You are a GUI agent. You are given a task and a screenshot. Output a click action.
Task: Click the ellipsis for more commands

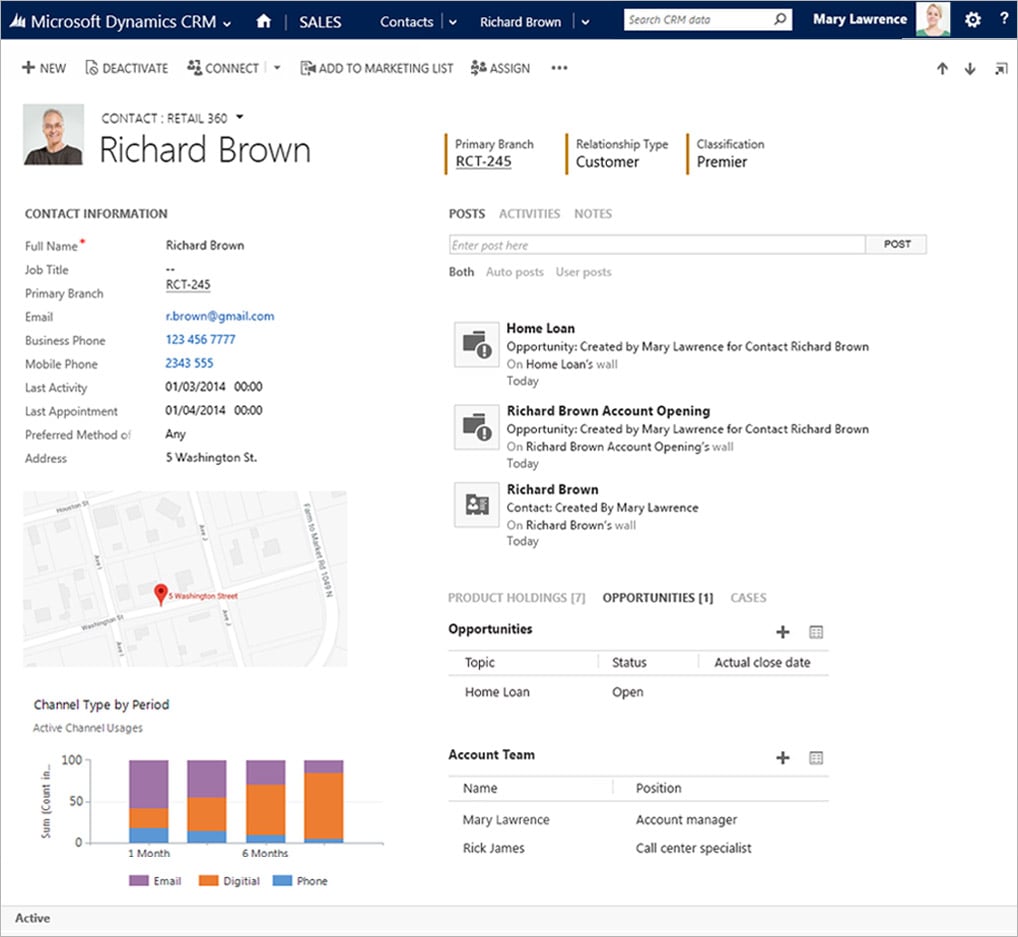[x=559, y=68]
